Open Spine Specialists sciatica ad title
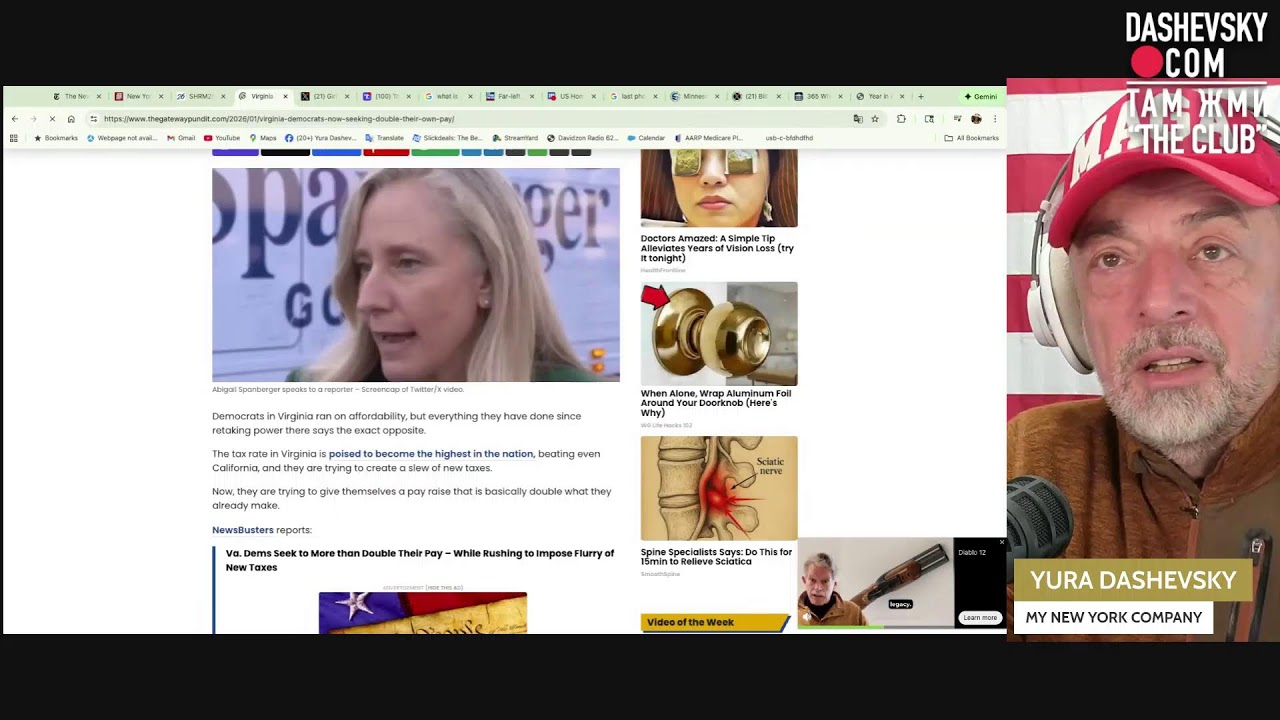 click(x=716, y=557)
